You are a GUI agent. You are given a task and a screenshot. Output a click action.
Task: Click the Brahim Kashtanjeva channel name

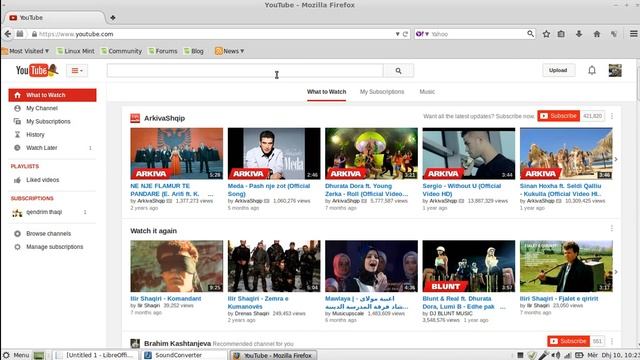click(x=178, y=344)
